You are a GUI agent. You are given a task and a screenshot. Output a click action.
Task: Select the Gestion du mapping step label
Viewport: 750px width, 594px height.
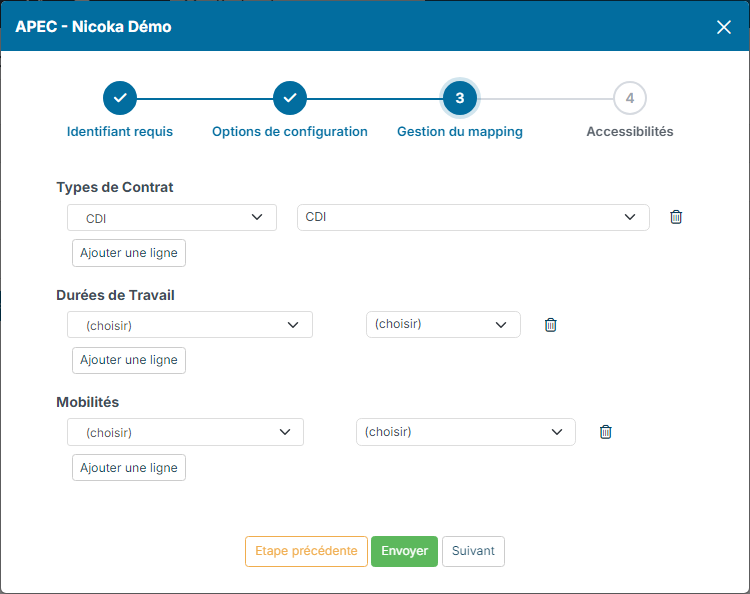tap(460, 132)
